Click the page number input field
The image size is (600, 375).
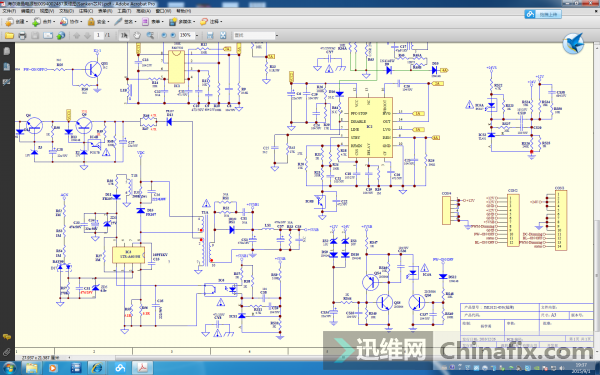98,35
